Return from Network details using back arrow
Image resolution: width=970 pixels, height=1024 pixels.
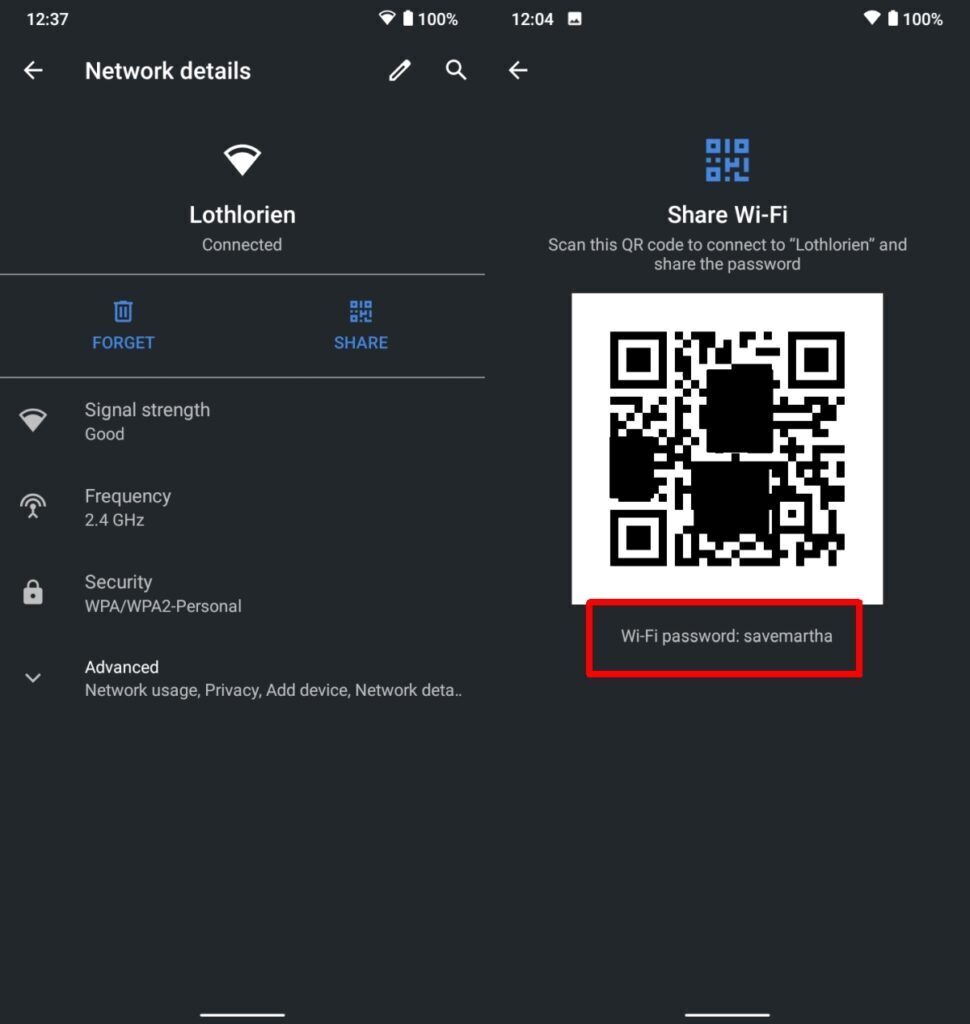(x=33, y=70)
